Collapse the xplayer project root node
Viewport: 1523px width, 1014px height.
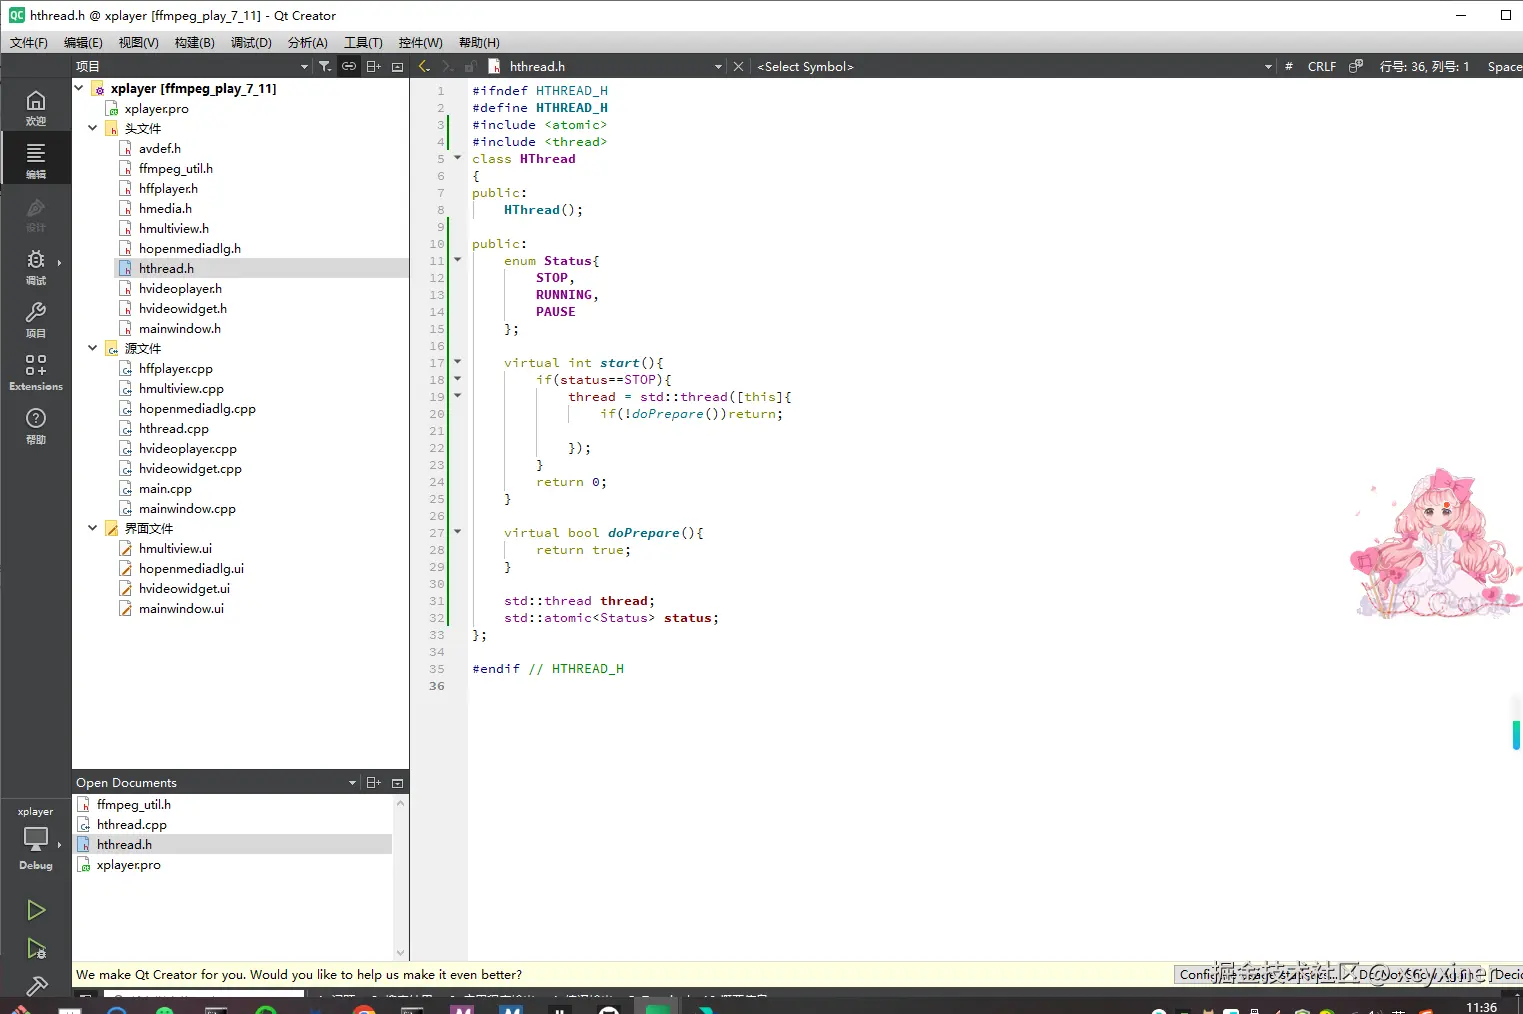[79, 88]
